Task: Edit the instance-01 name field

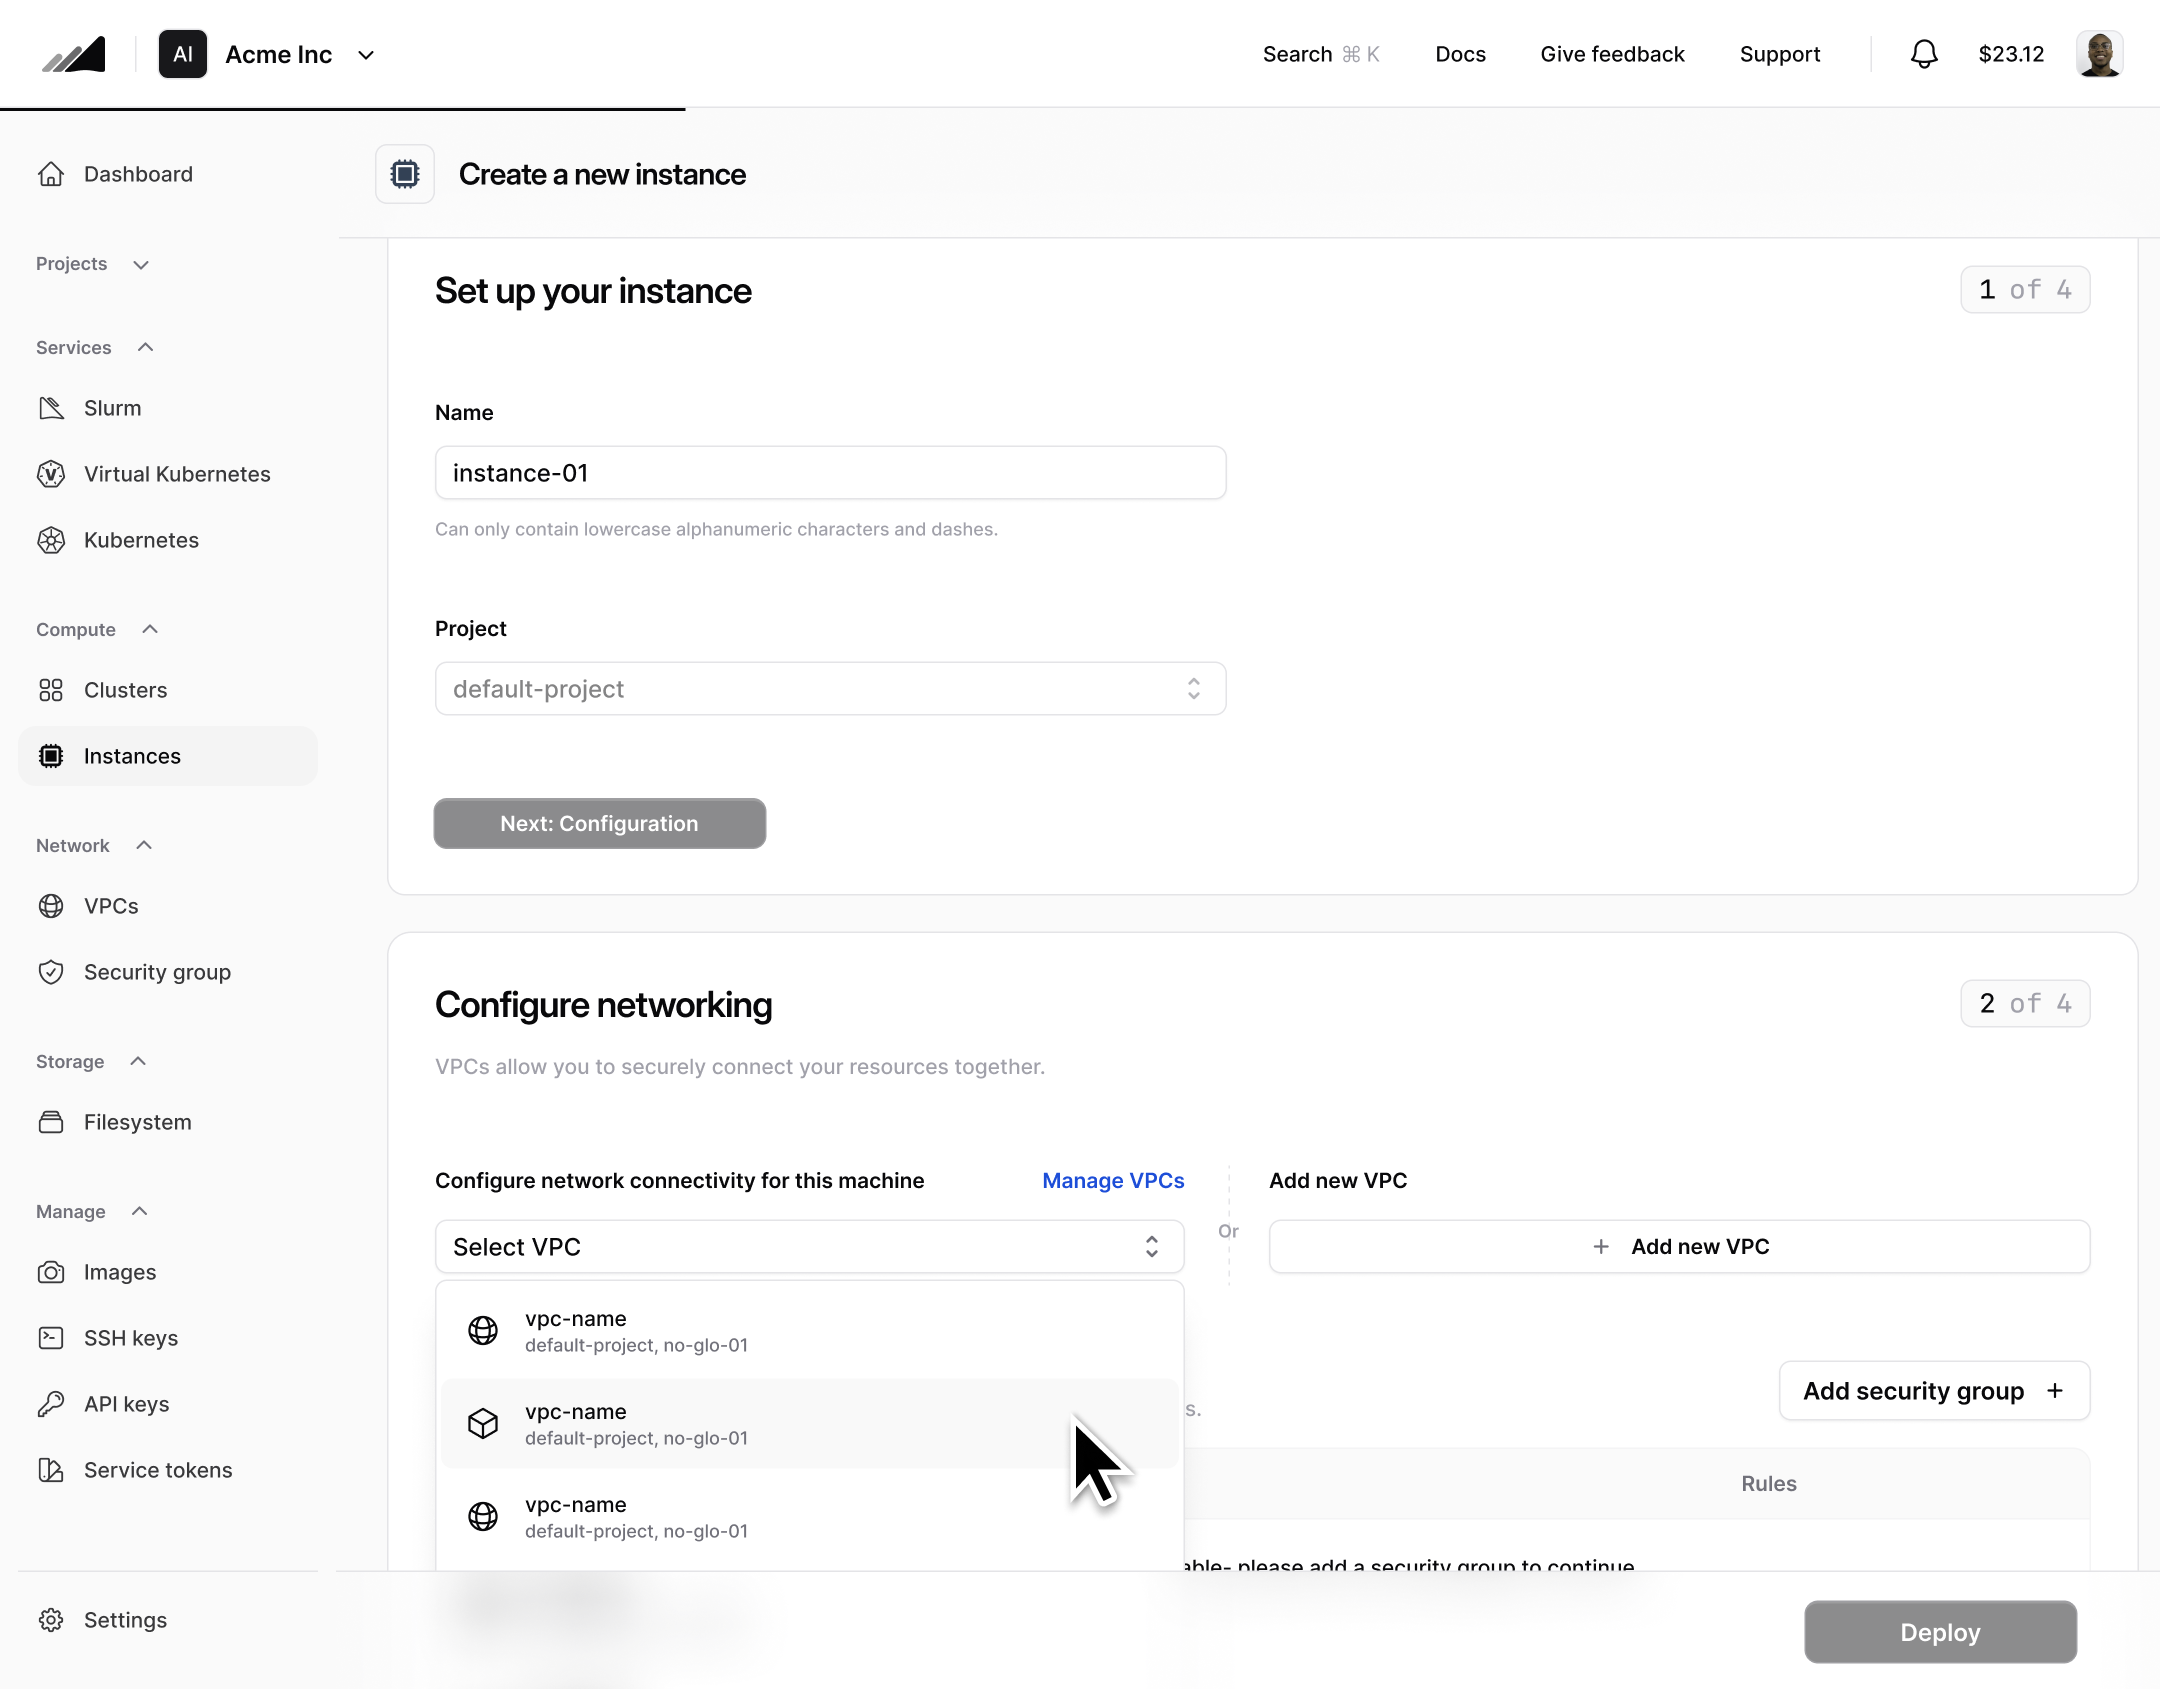Action: click(829, 472)
